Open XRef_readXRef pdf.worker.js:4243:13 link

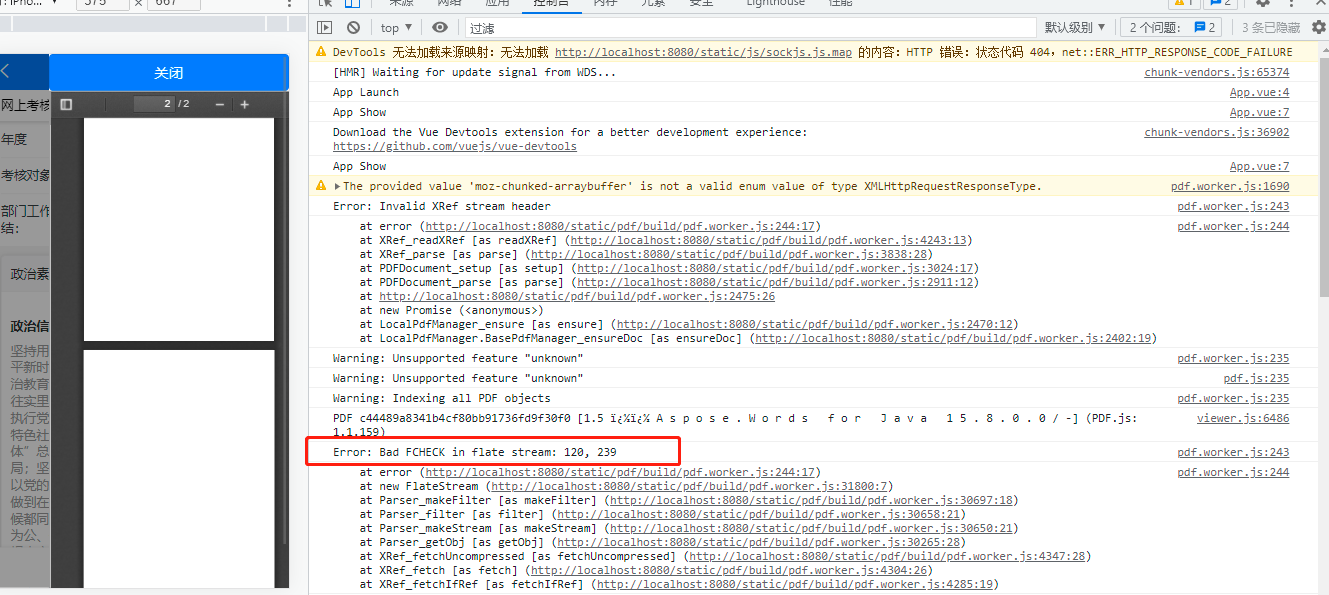tap(768, 240)
